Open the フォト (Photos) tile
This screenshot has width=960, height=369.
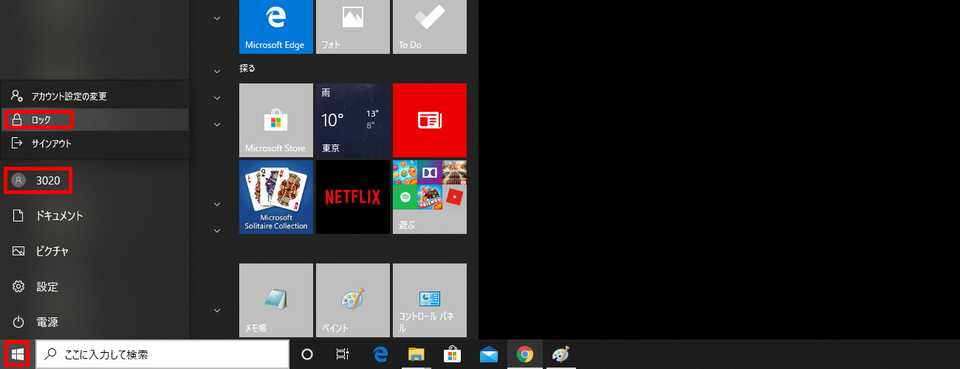point(353,27)
